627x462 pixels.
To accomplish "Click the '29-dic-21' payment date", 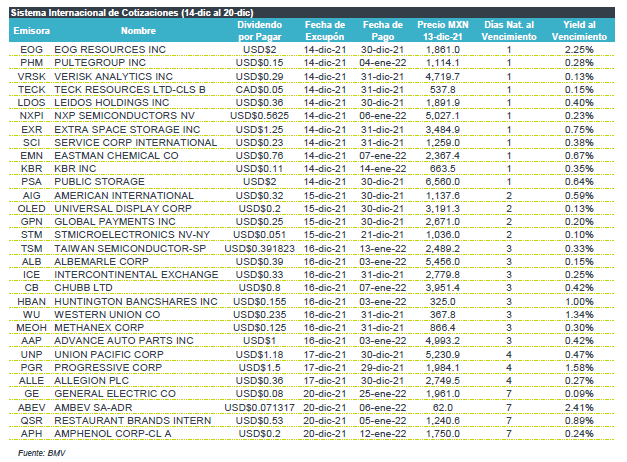I will (x=383, y=368).
